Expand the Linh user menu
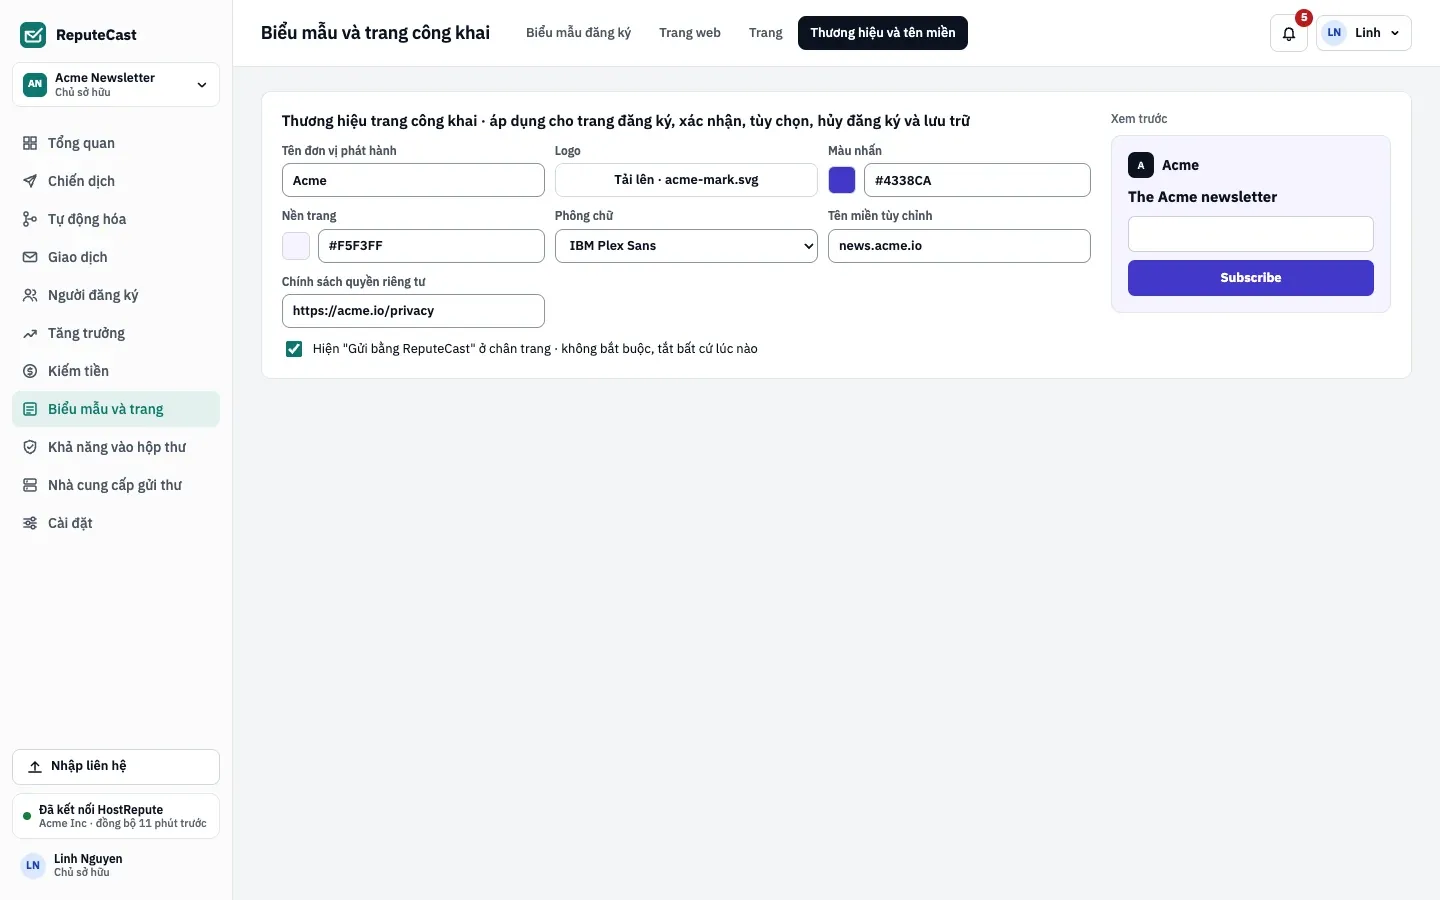Image resolution: width=1440 pixels, height=900 pixels. [1364, 33]
